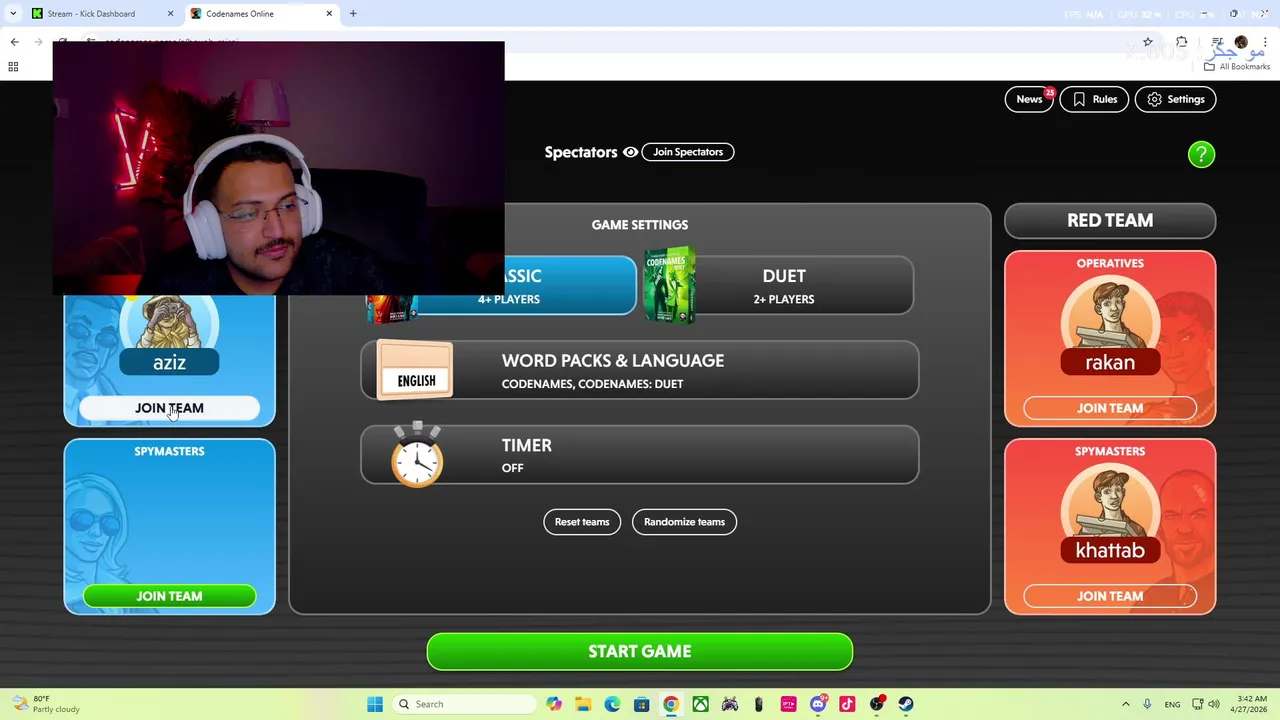Click the timer stopwatch icon
1280x720 pixels.
pos(417,455)
